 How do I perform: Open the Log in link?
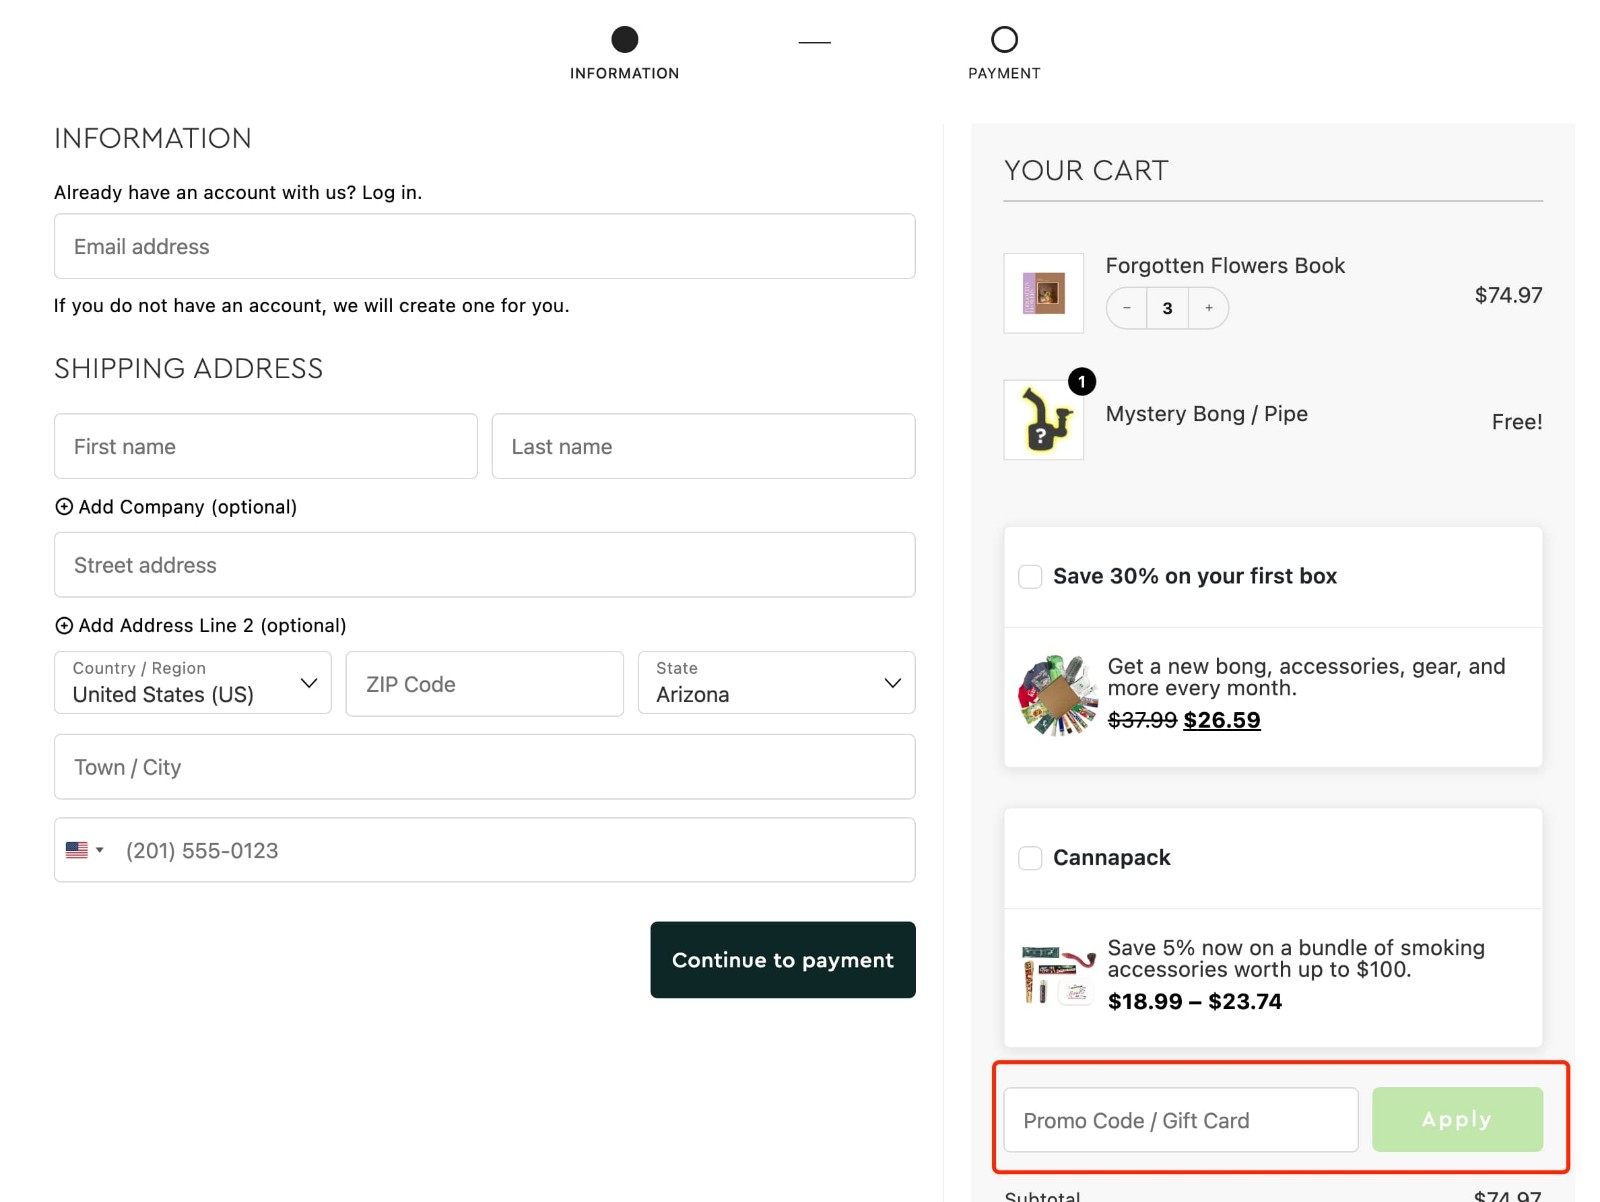pos(391,192)
